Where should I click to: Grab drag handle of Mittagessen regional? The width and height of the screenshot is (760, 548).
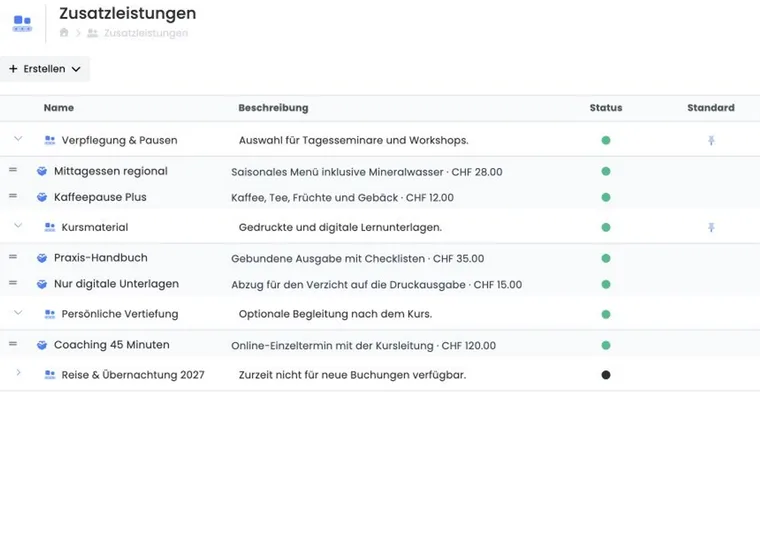[13, 170]
